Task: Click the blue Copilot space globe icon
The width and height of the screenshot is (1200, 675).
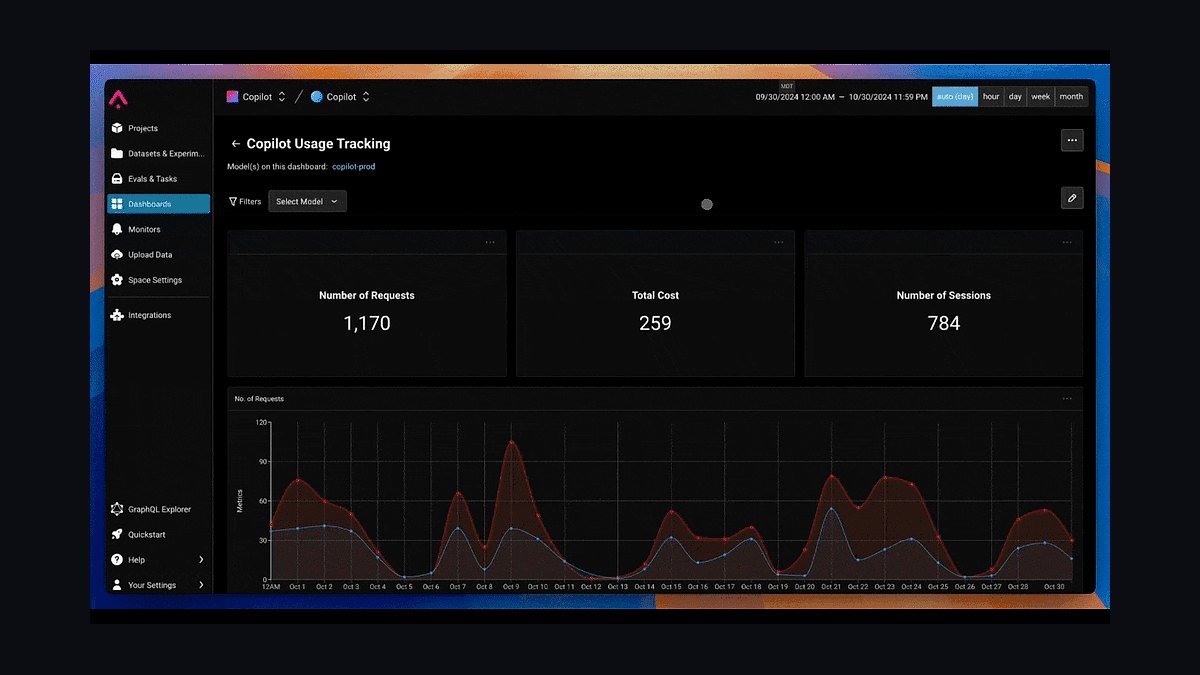Action: click(x=317, y=97)
